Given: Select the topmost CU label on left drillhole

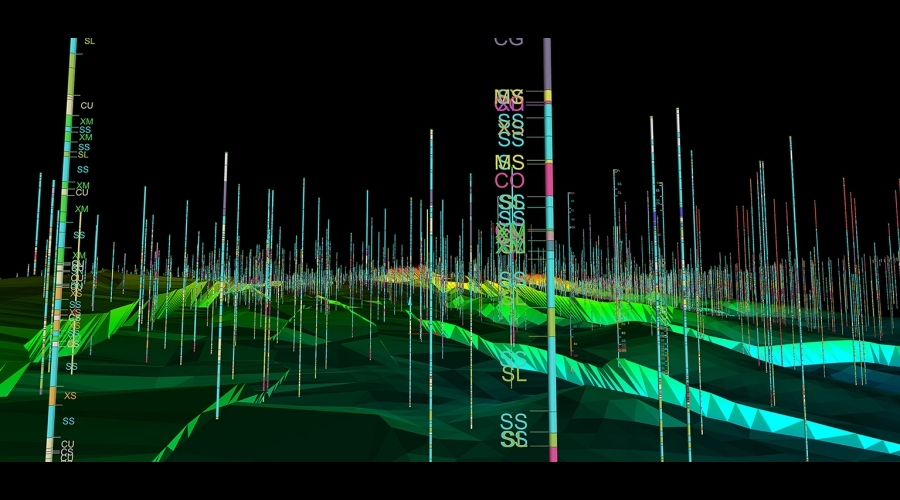Looking at the screenshot, I should point(87,105).
